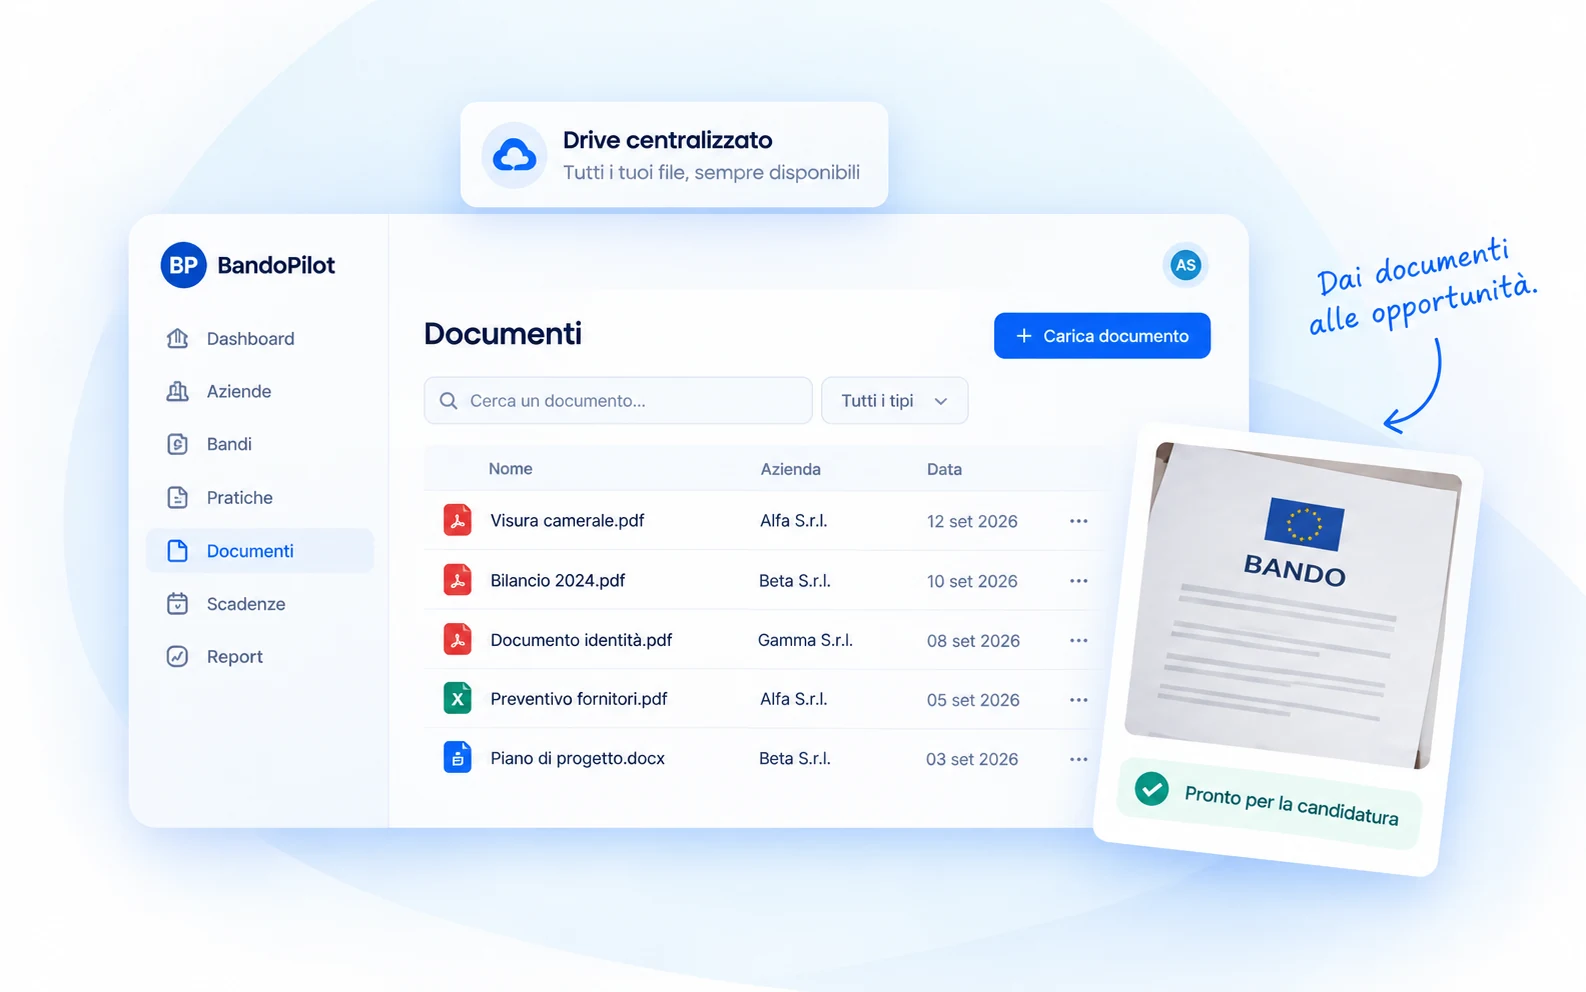This screenshot has height=992, width=1586.
Task: Click the search magnifier icon
Action: [449, 401]
